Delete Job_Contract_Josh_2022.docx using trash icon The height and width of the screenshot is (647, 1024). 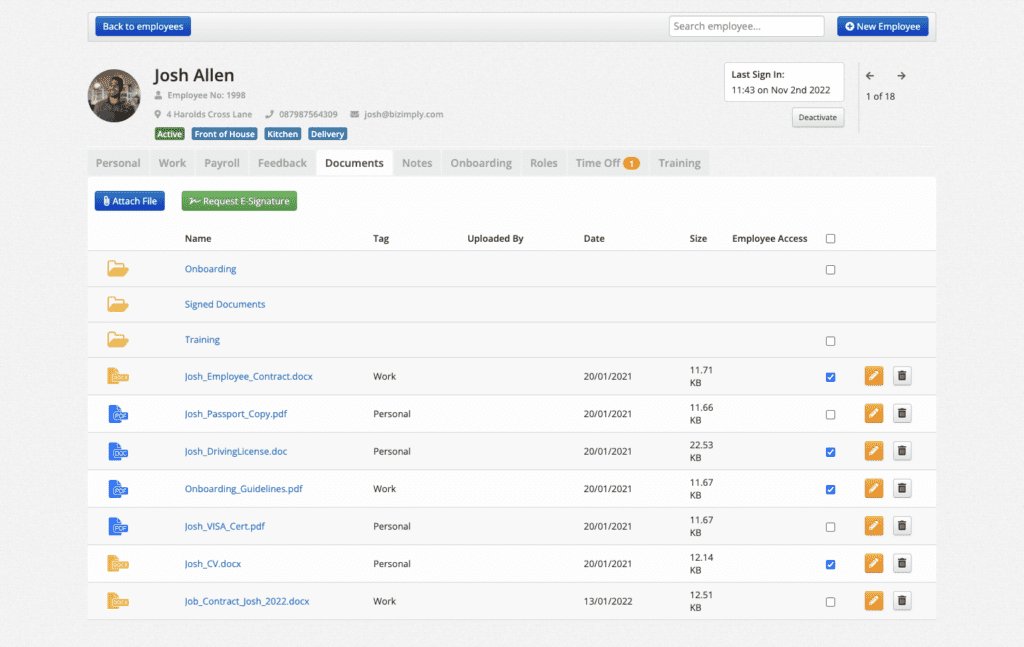pos(902,601)
